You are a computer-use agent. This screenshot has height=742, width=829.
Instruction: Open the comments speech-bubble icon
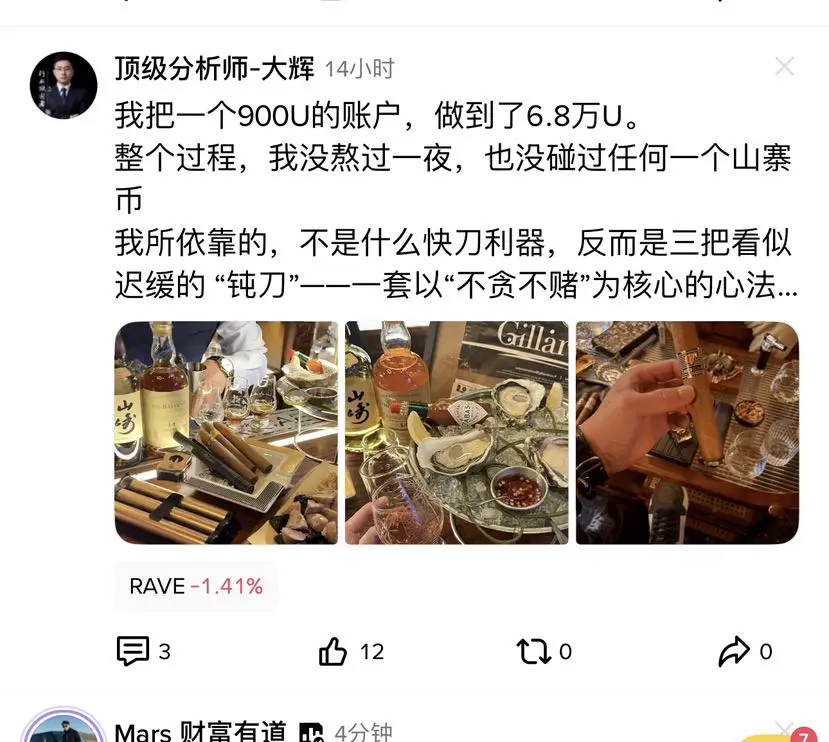click(x=133, y=651)
